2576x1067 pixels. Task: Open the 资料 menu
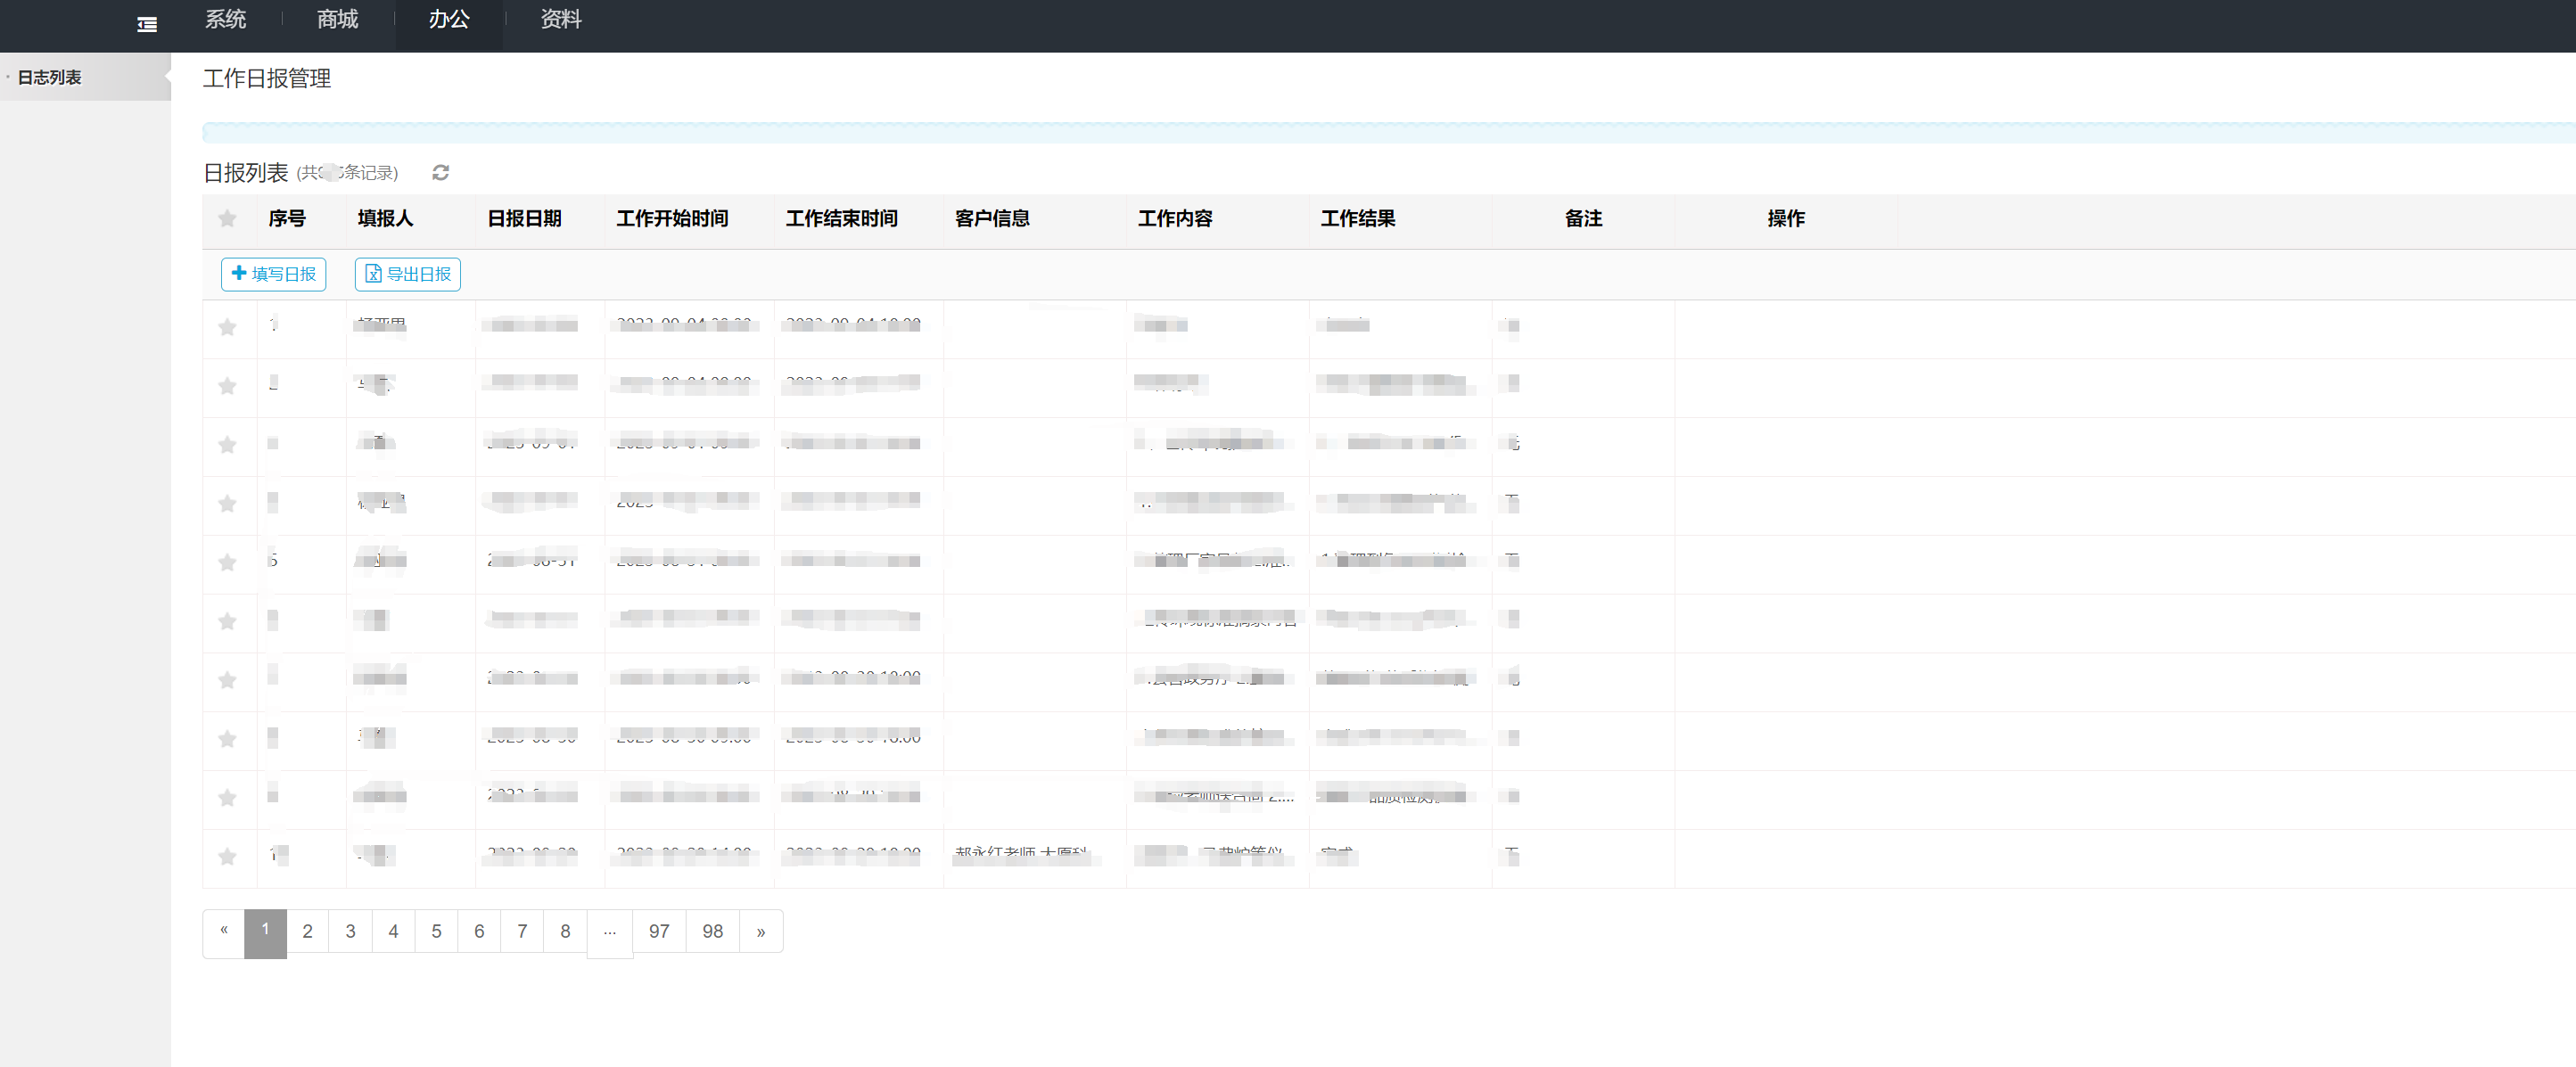point(561,19)
